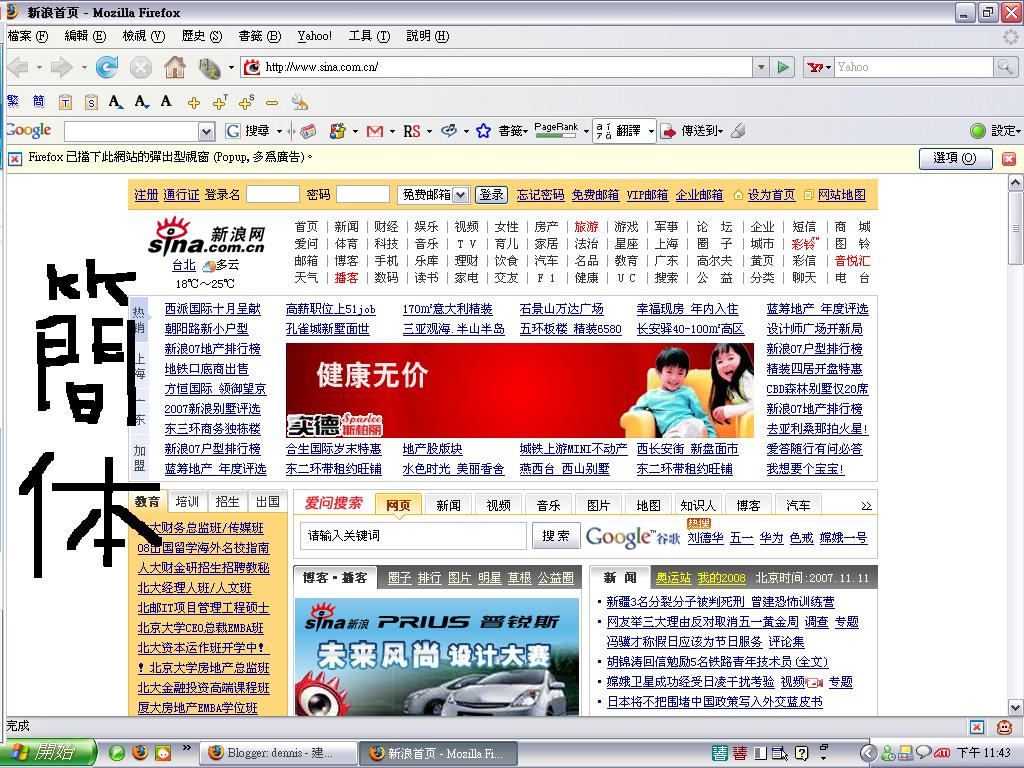The image size is (1024, 768).
Task: Convert page to Simplified Chinese (簡)
Action: pyautogui.click(x=39, y=101)
